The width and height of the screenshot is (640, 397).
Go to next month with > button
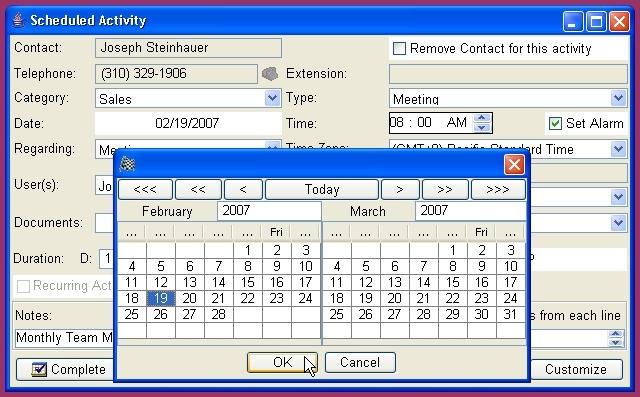click(x=400, y=189)
